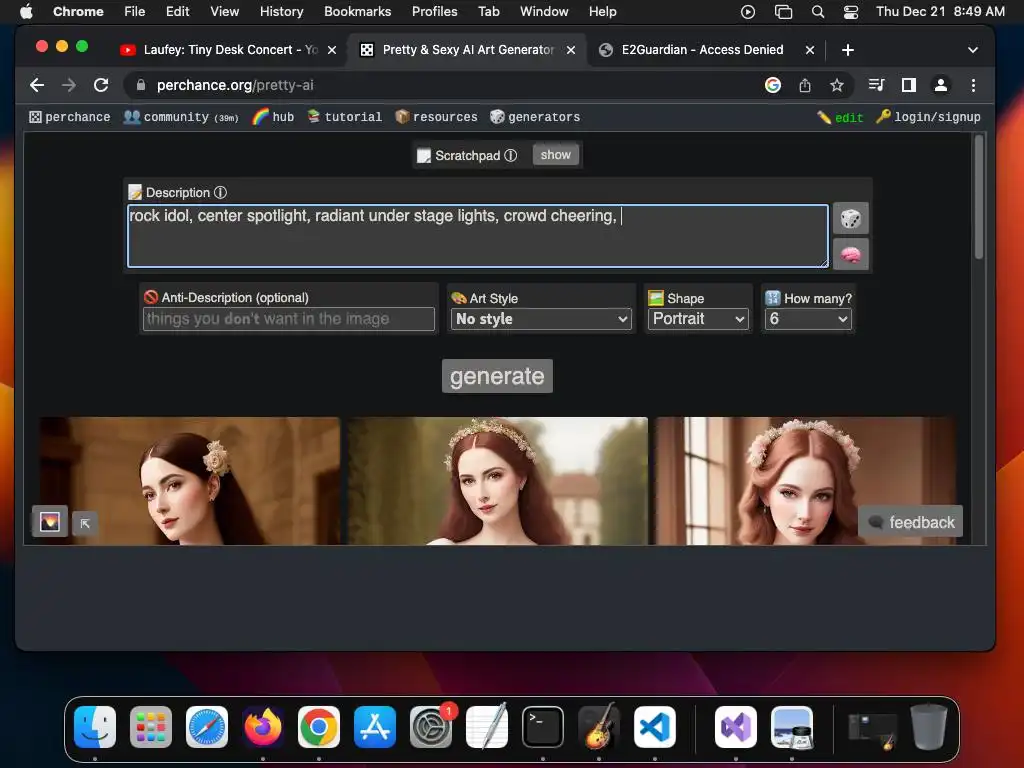
Task: Click the browser forward arrow
Action: click(x=69, y=85)
